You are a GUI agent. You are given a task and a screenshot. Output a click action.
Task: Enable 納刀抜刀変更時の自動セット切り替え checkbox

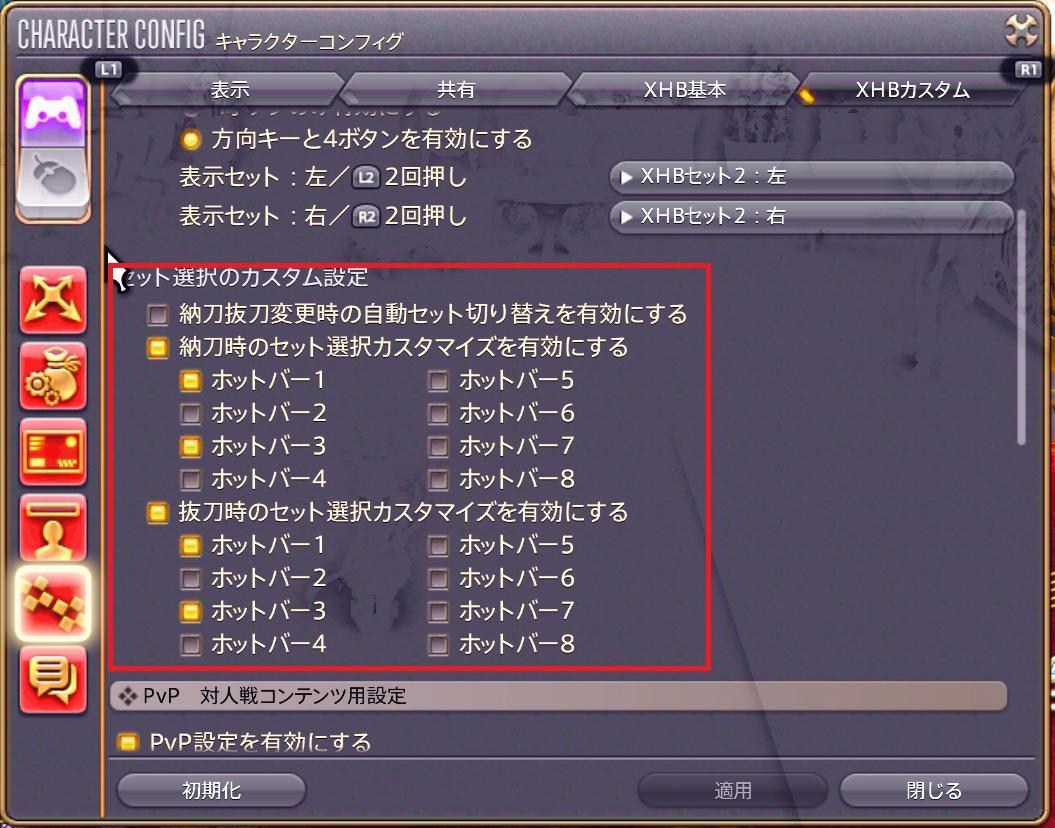(157, 314)
